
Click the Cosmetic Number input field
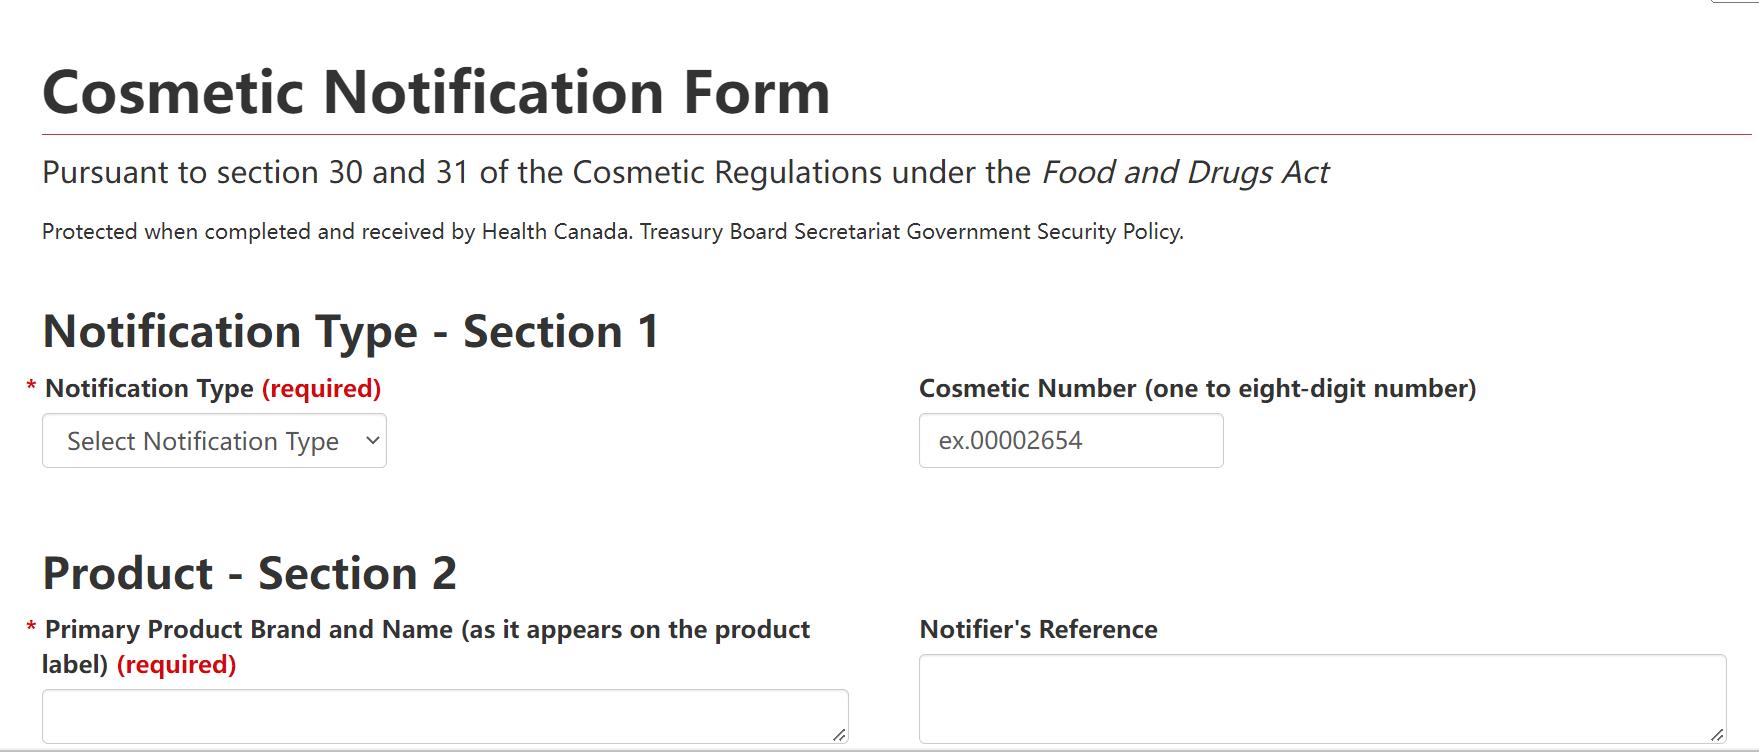pyautogui.click(x=1070, y=441)
